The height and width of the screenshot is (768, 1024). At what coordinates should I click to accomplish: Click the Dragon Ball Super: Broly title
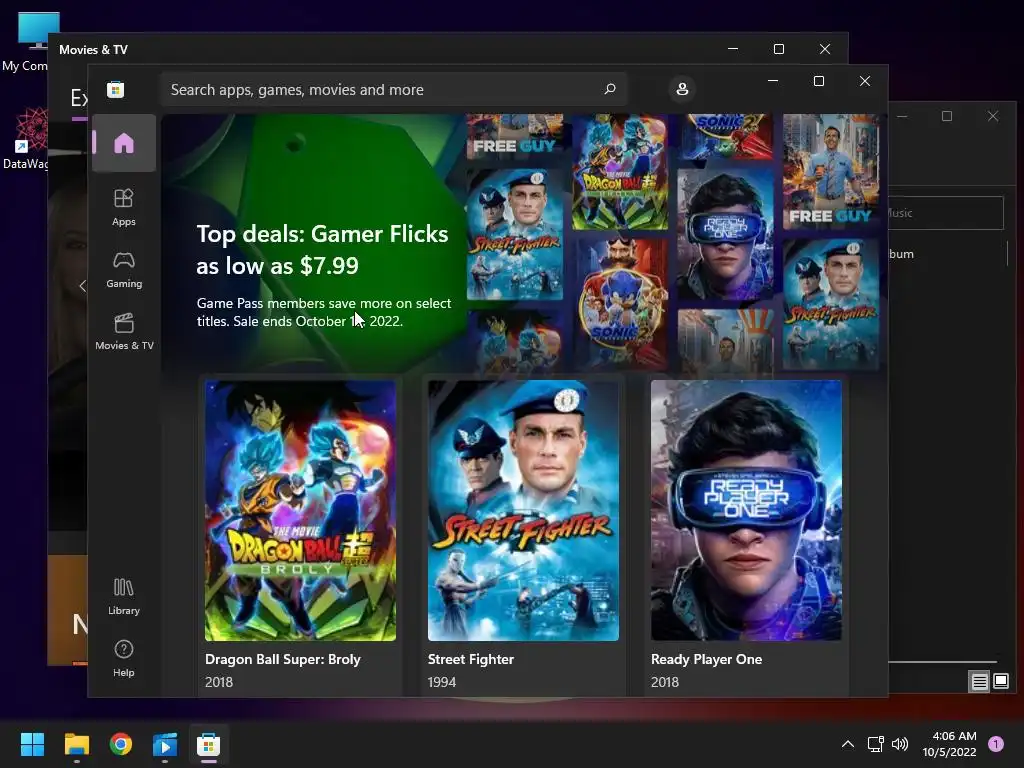coord(283,660)
